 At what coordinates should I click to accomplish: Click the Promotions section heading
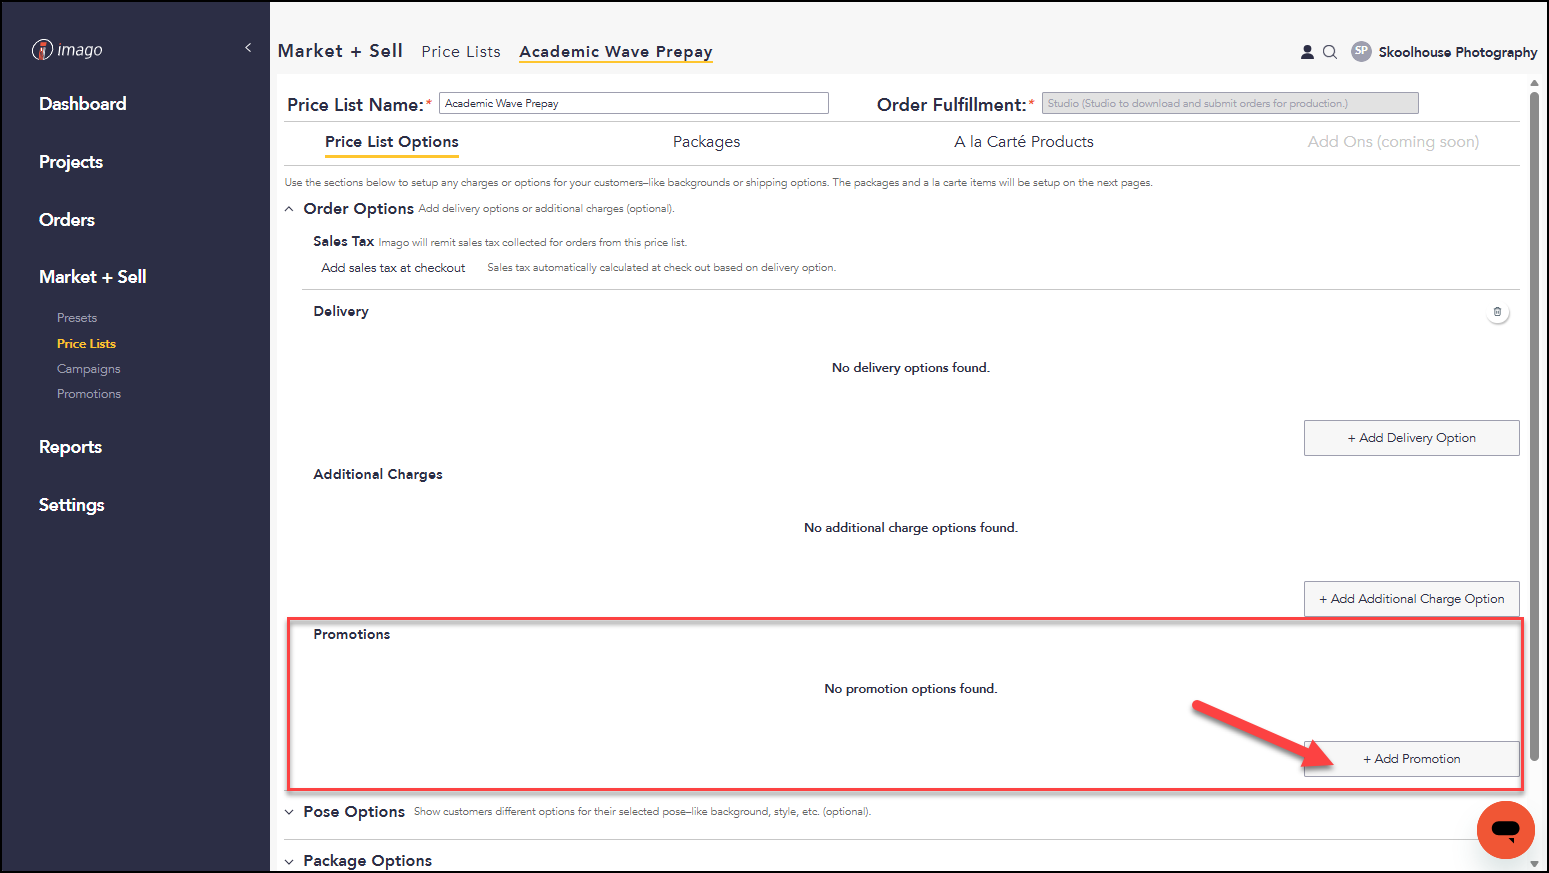pos(352,635)
